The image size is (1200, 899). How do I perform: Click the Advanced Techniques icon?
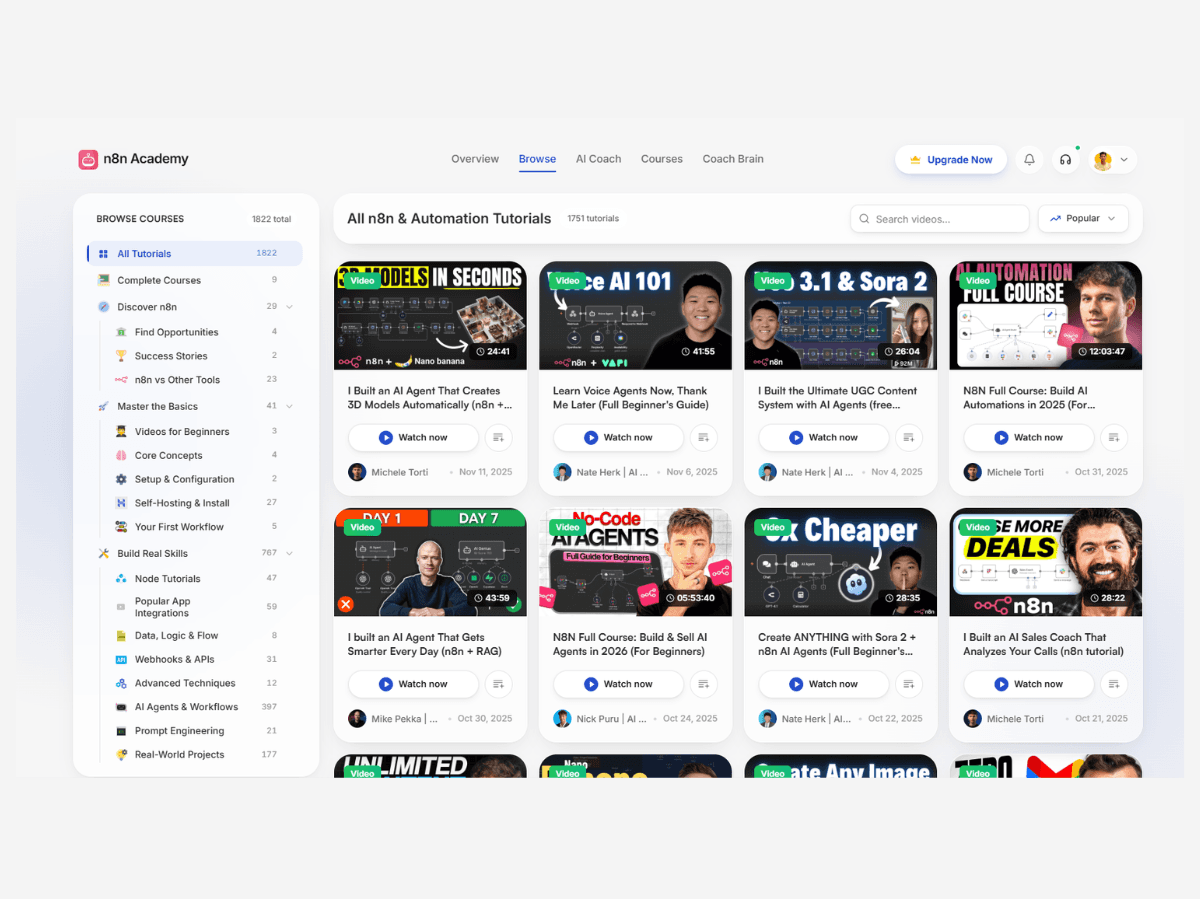coord(121,683)
